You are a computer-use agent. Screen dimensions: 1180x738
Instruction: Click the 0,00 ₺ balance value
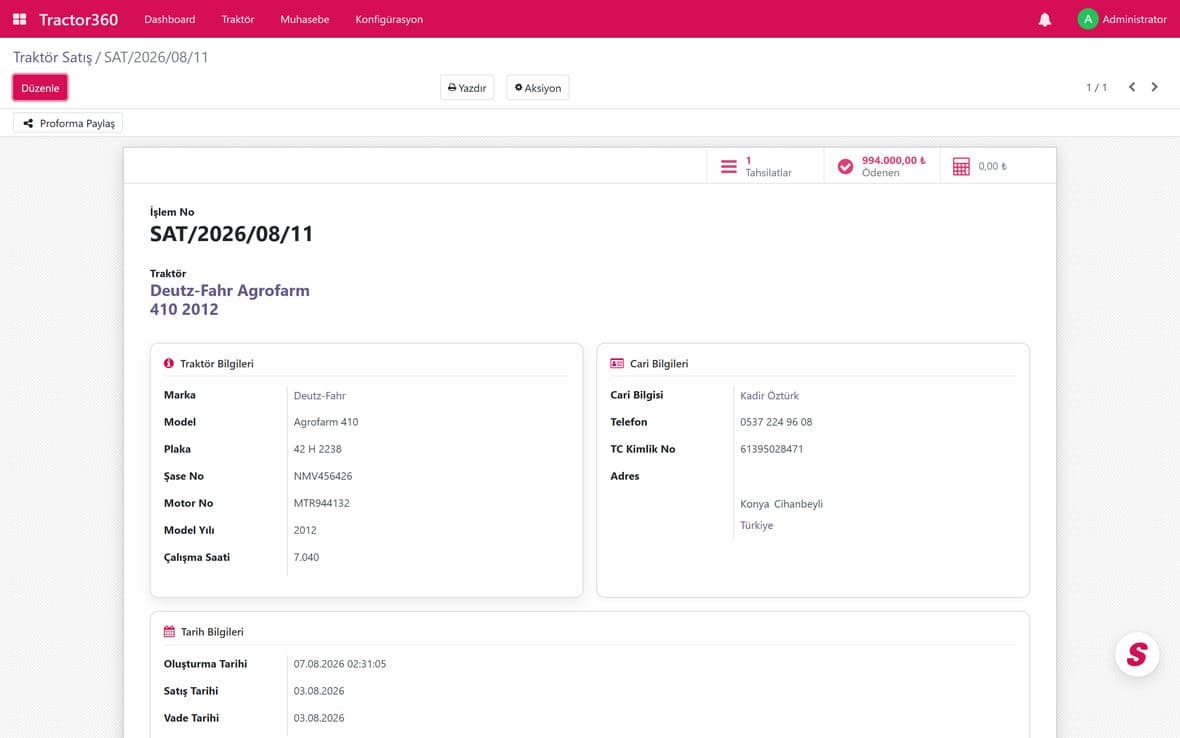[992, 166]
